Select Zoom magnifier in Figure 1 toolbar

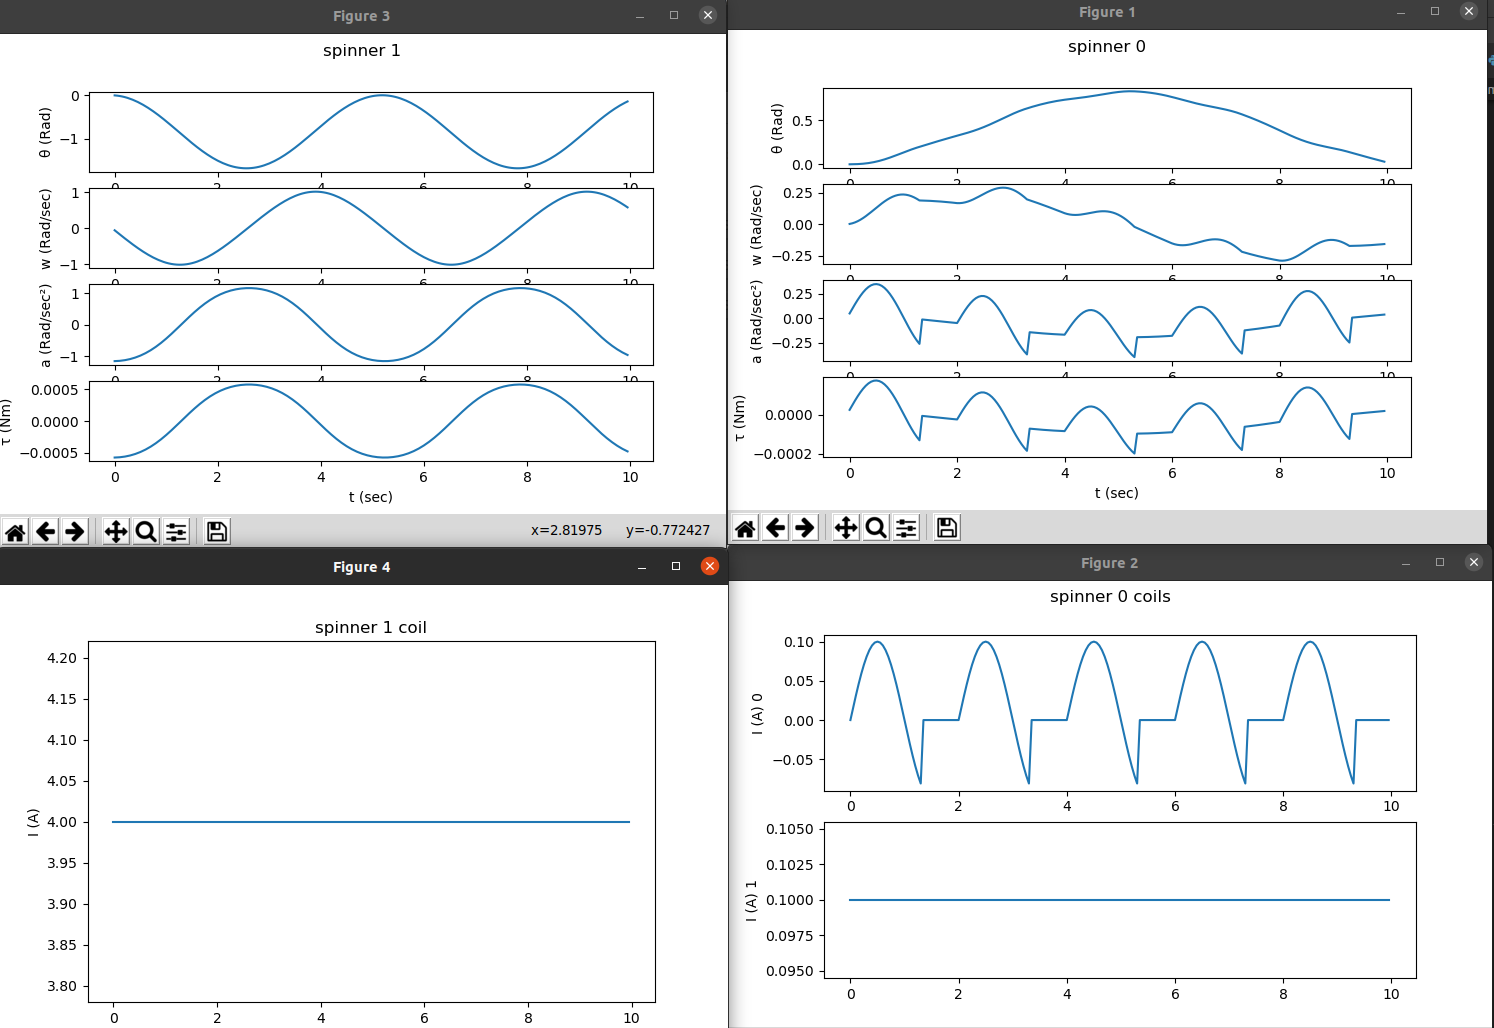(x=876, y=527)
